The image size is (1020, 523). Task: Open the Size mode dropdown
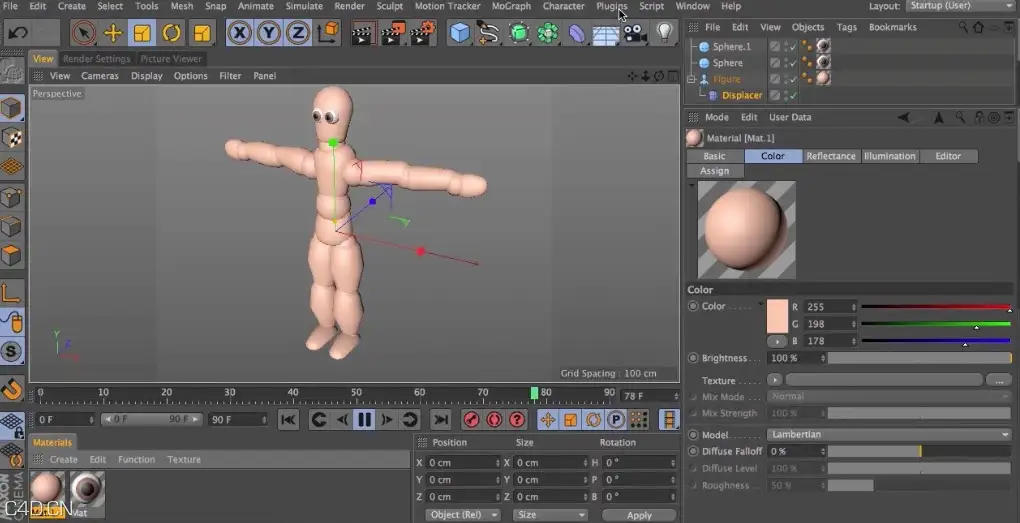tap(550, 515)
